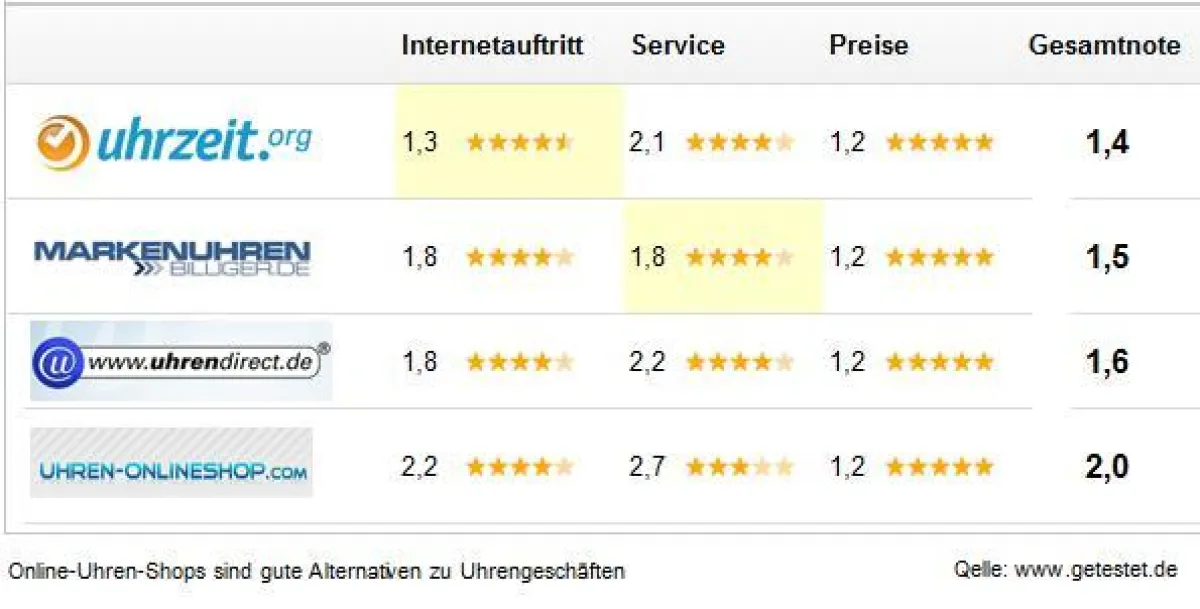Click the Service column header
This screenshot has width=1200, height=609.
(x=678, y=45)
